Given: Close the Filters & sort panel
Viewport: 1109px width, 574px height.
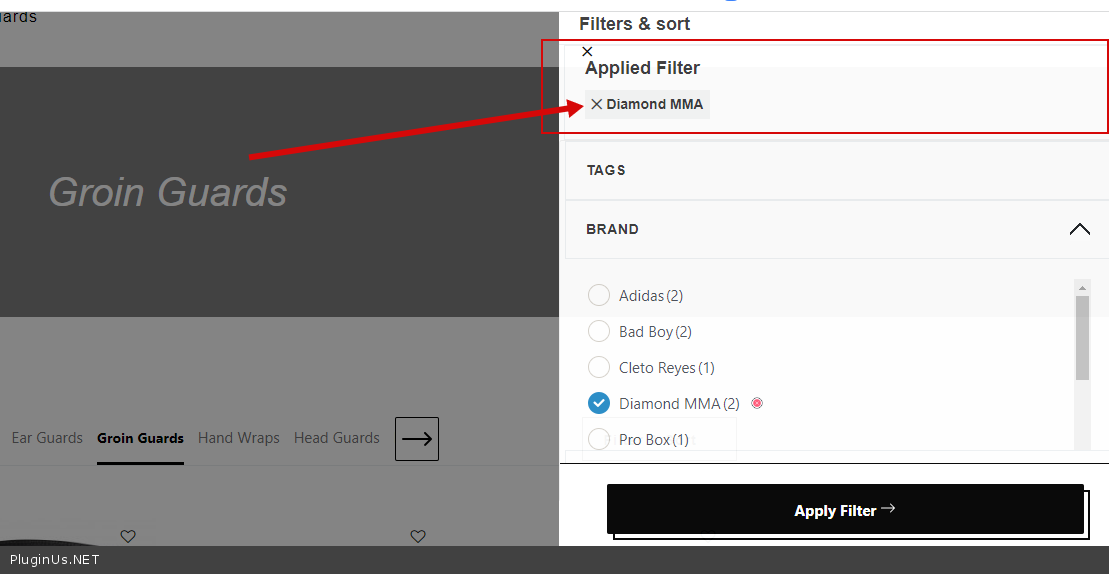Looking at the screenshot, I should click(x=587, y=51).
